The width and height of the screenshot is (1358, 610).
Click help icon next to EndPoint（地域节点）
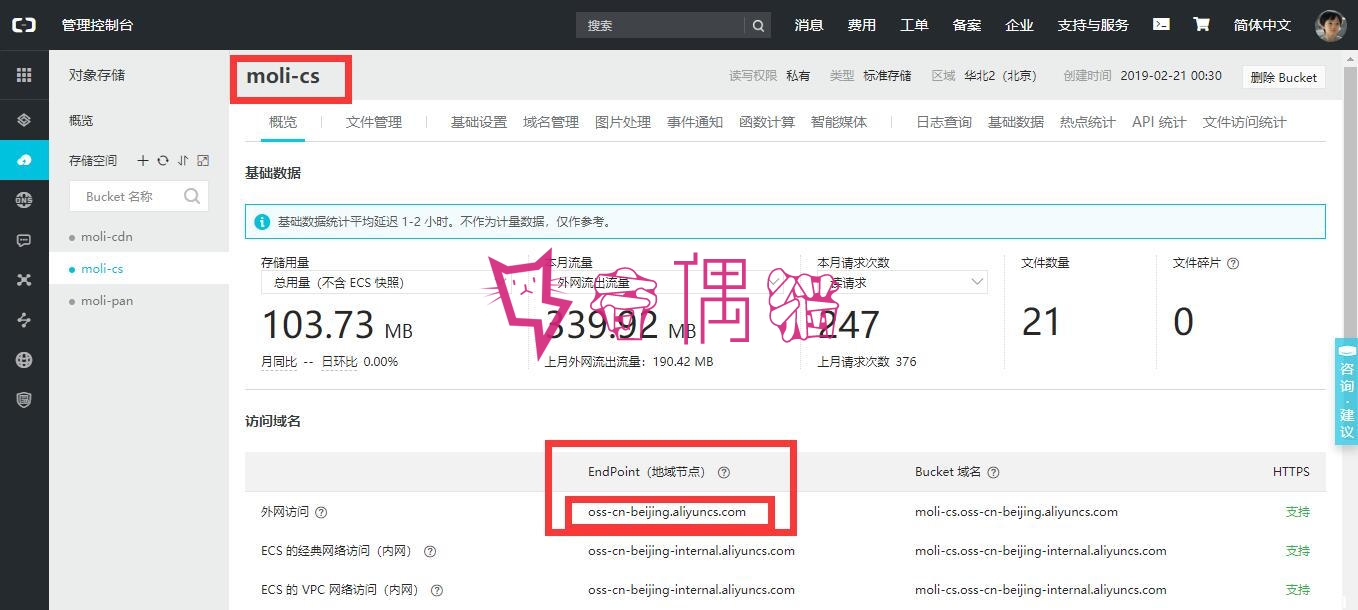click(x=724, y=472)
